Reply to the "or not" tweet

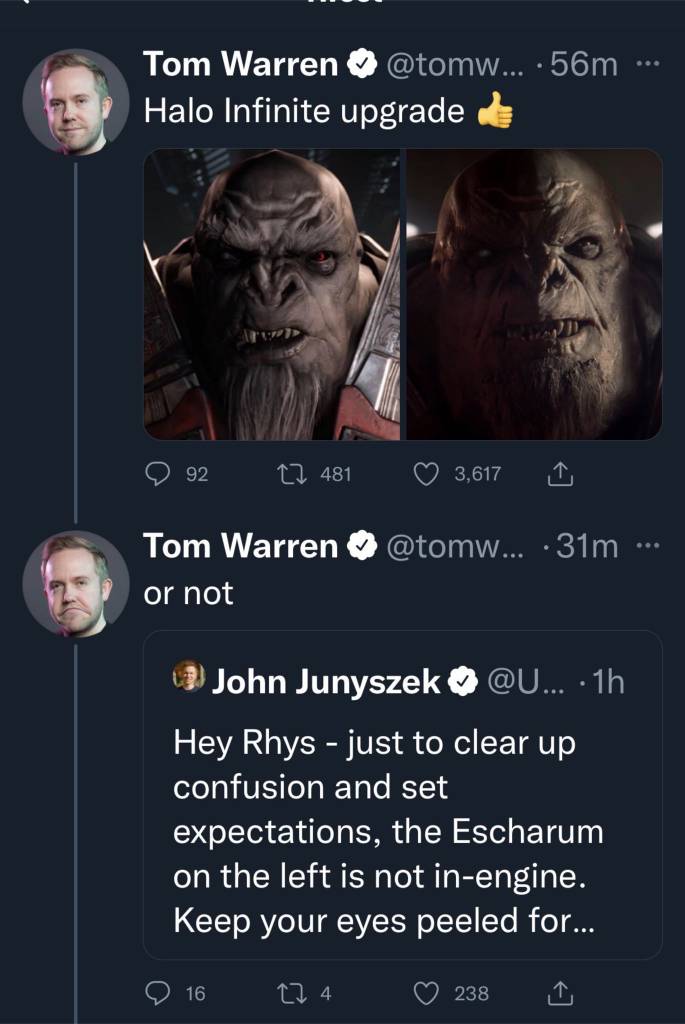click(x=157, y=992)
